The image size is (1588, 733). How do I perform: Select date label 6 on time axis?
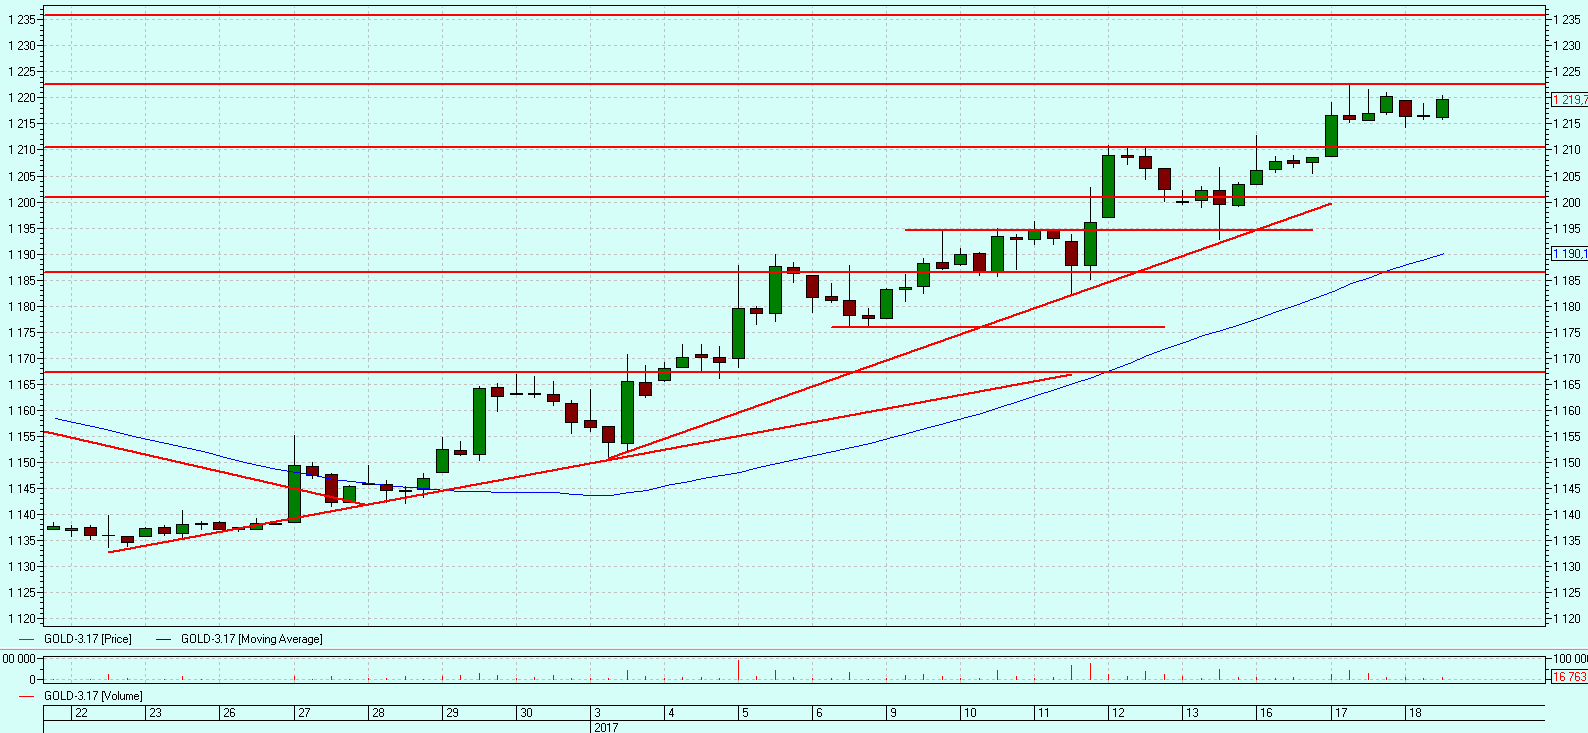(x=819, y=713)
